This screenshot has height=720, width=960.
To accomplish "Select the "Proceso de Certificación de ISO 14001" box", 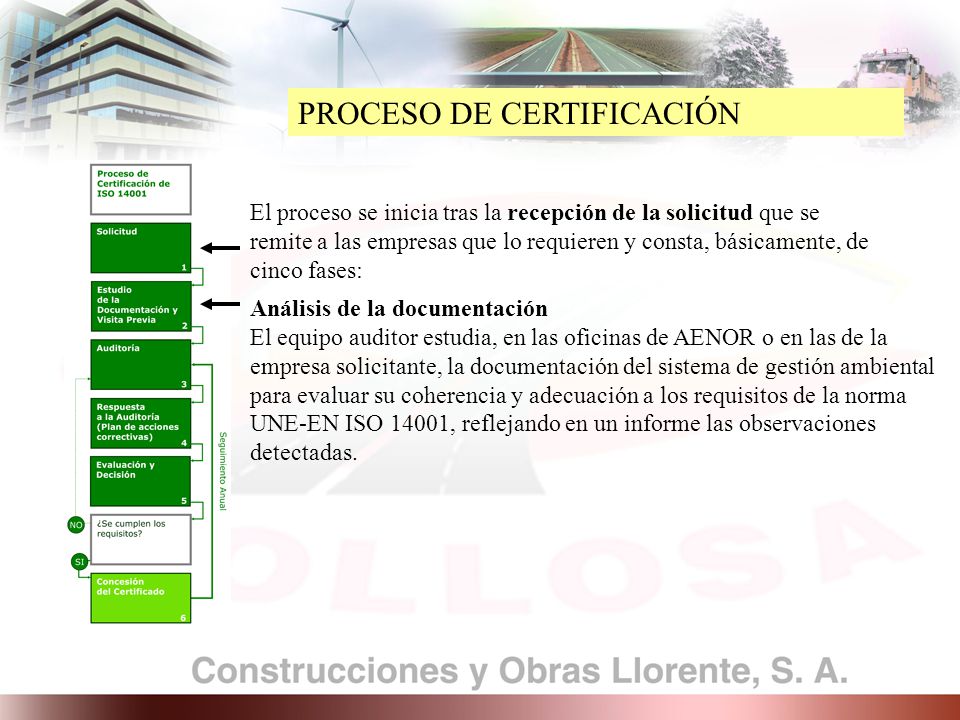I will (x=141, y=189).
